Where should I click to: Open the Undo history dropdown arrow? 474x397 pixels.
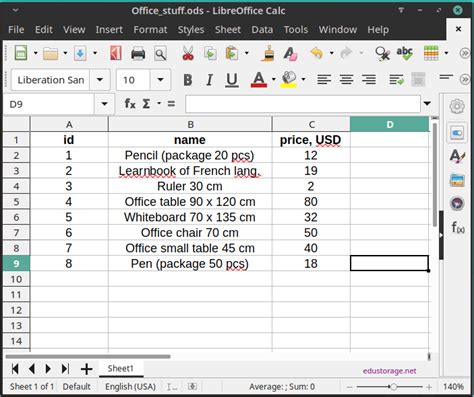coord(331,53)
